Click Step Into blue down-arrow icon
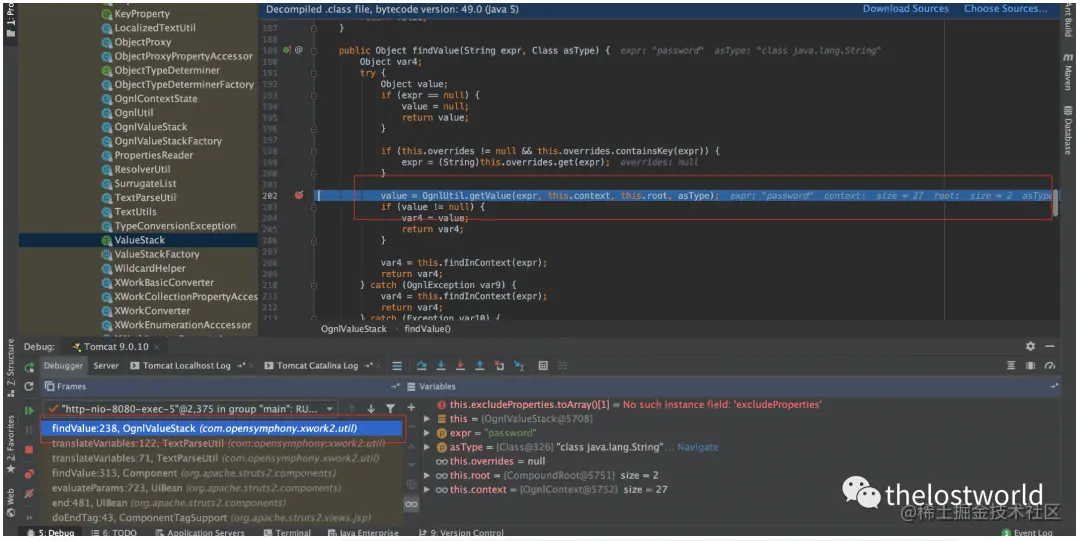This screenshot has width=1080, height=541. [x=442, y=366]
